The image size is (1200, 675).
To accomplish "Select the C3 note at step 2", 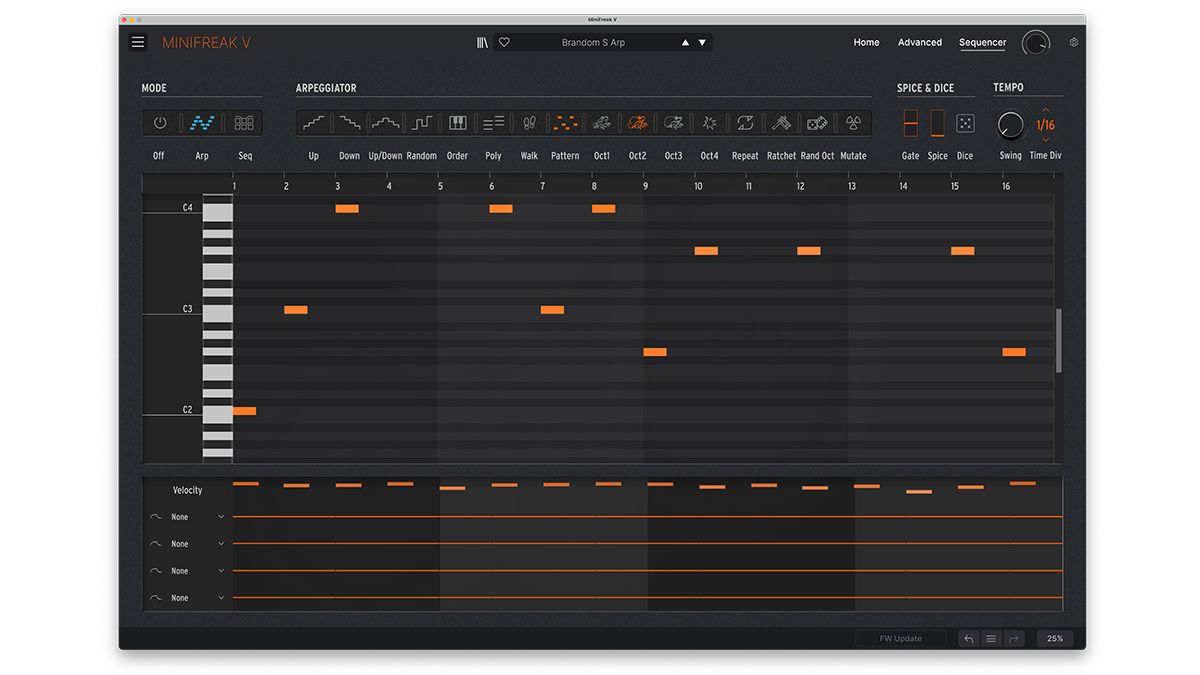I will pos(296,310).
